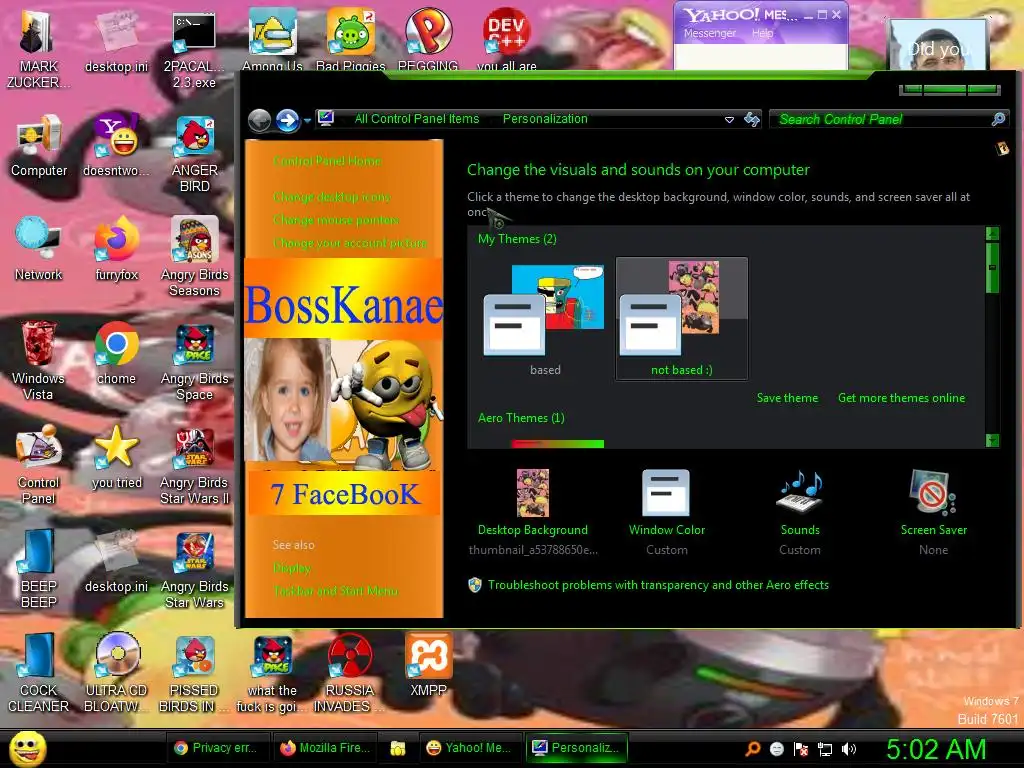The height and width of the screenshot is (768, 1024).
Task: Launch Bad Piggies desktop shortcut
Action: pos(351,39)
